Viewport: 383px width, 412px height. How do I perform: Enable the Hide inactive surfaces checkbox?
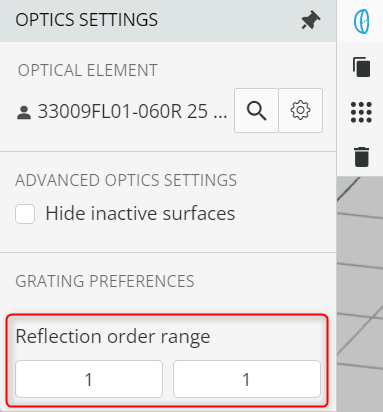click(x=25, y=214)
